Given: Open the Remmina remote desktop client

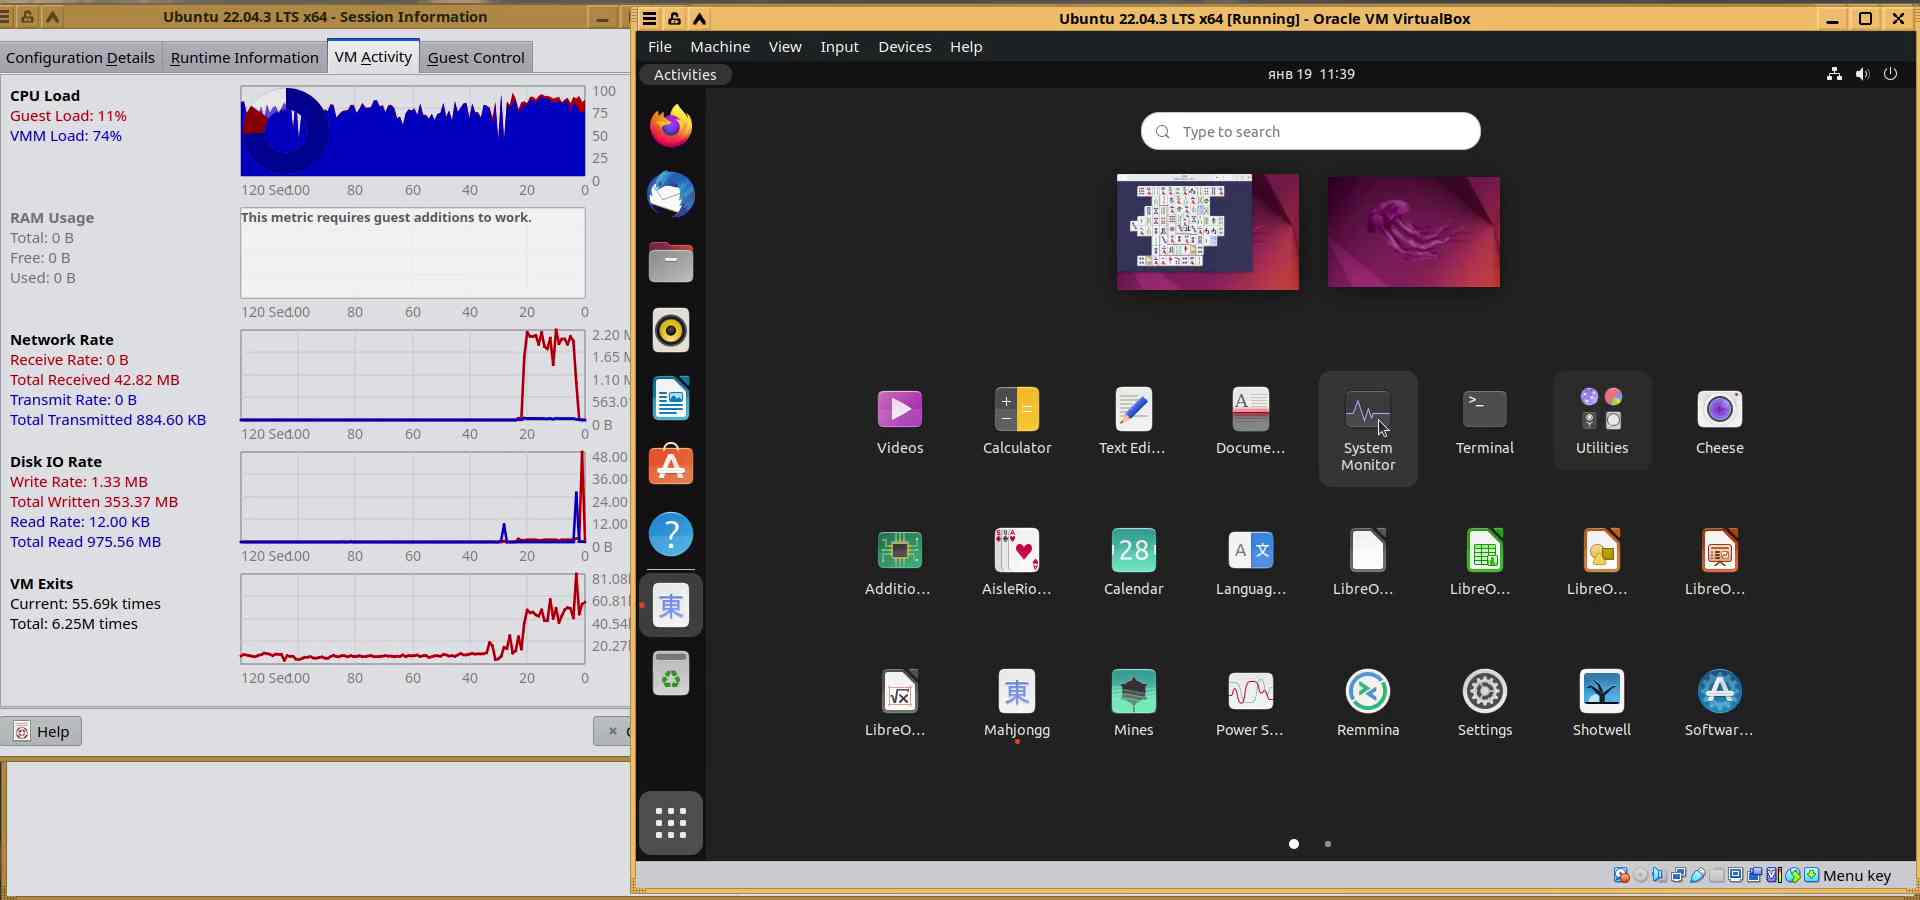Looking at the screenshot, I should [x=1368, y=703].
